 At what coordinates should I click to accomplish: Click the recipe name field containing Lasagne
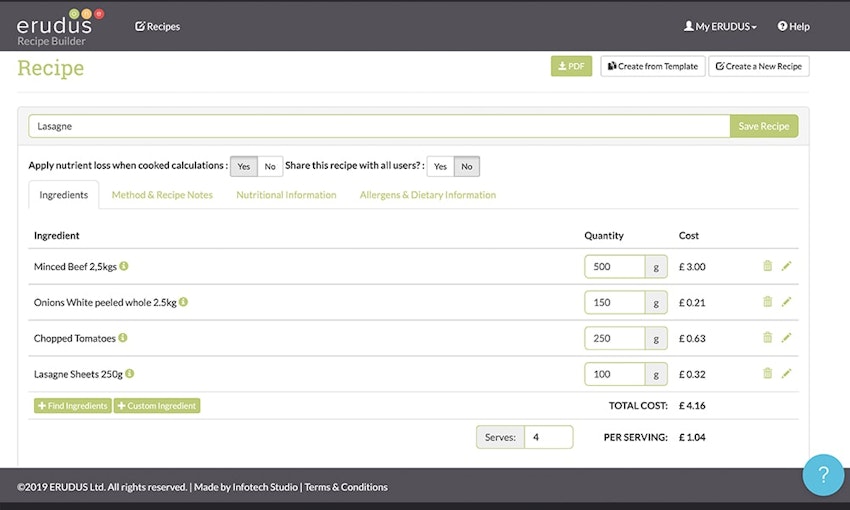tap(379, 126)
